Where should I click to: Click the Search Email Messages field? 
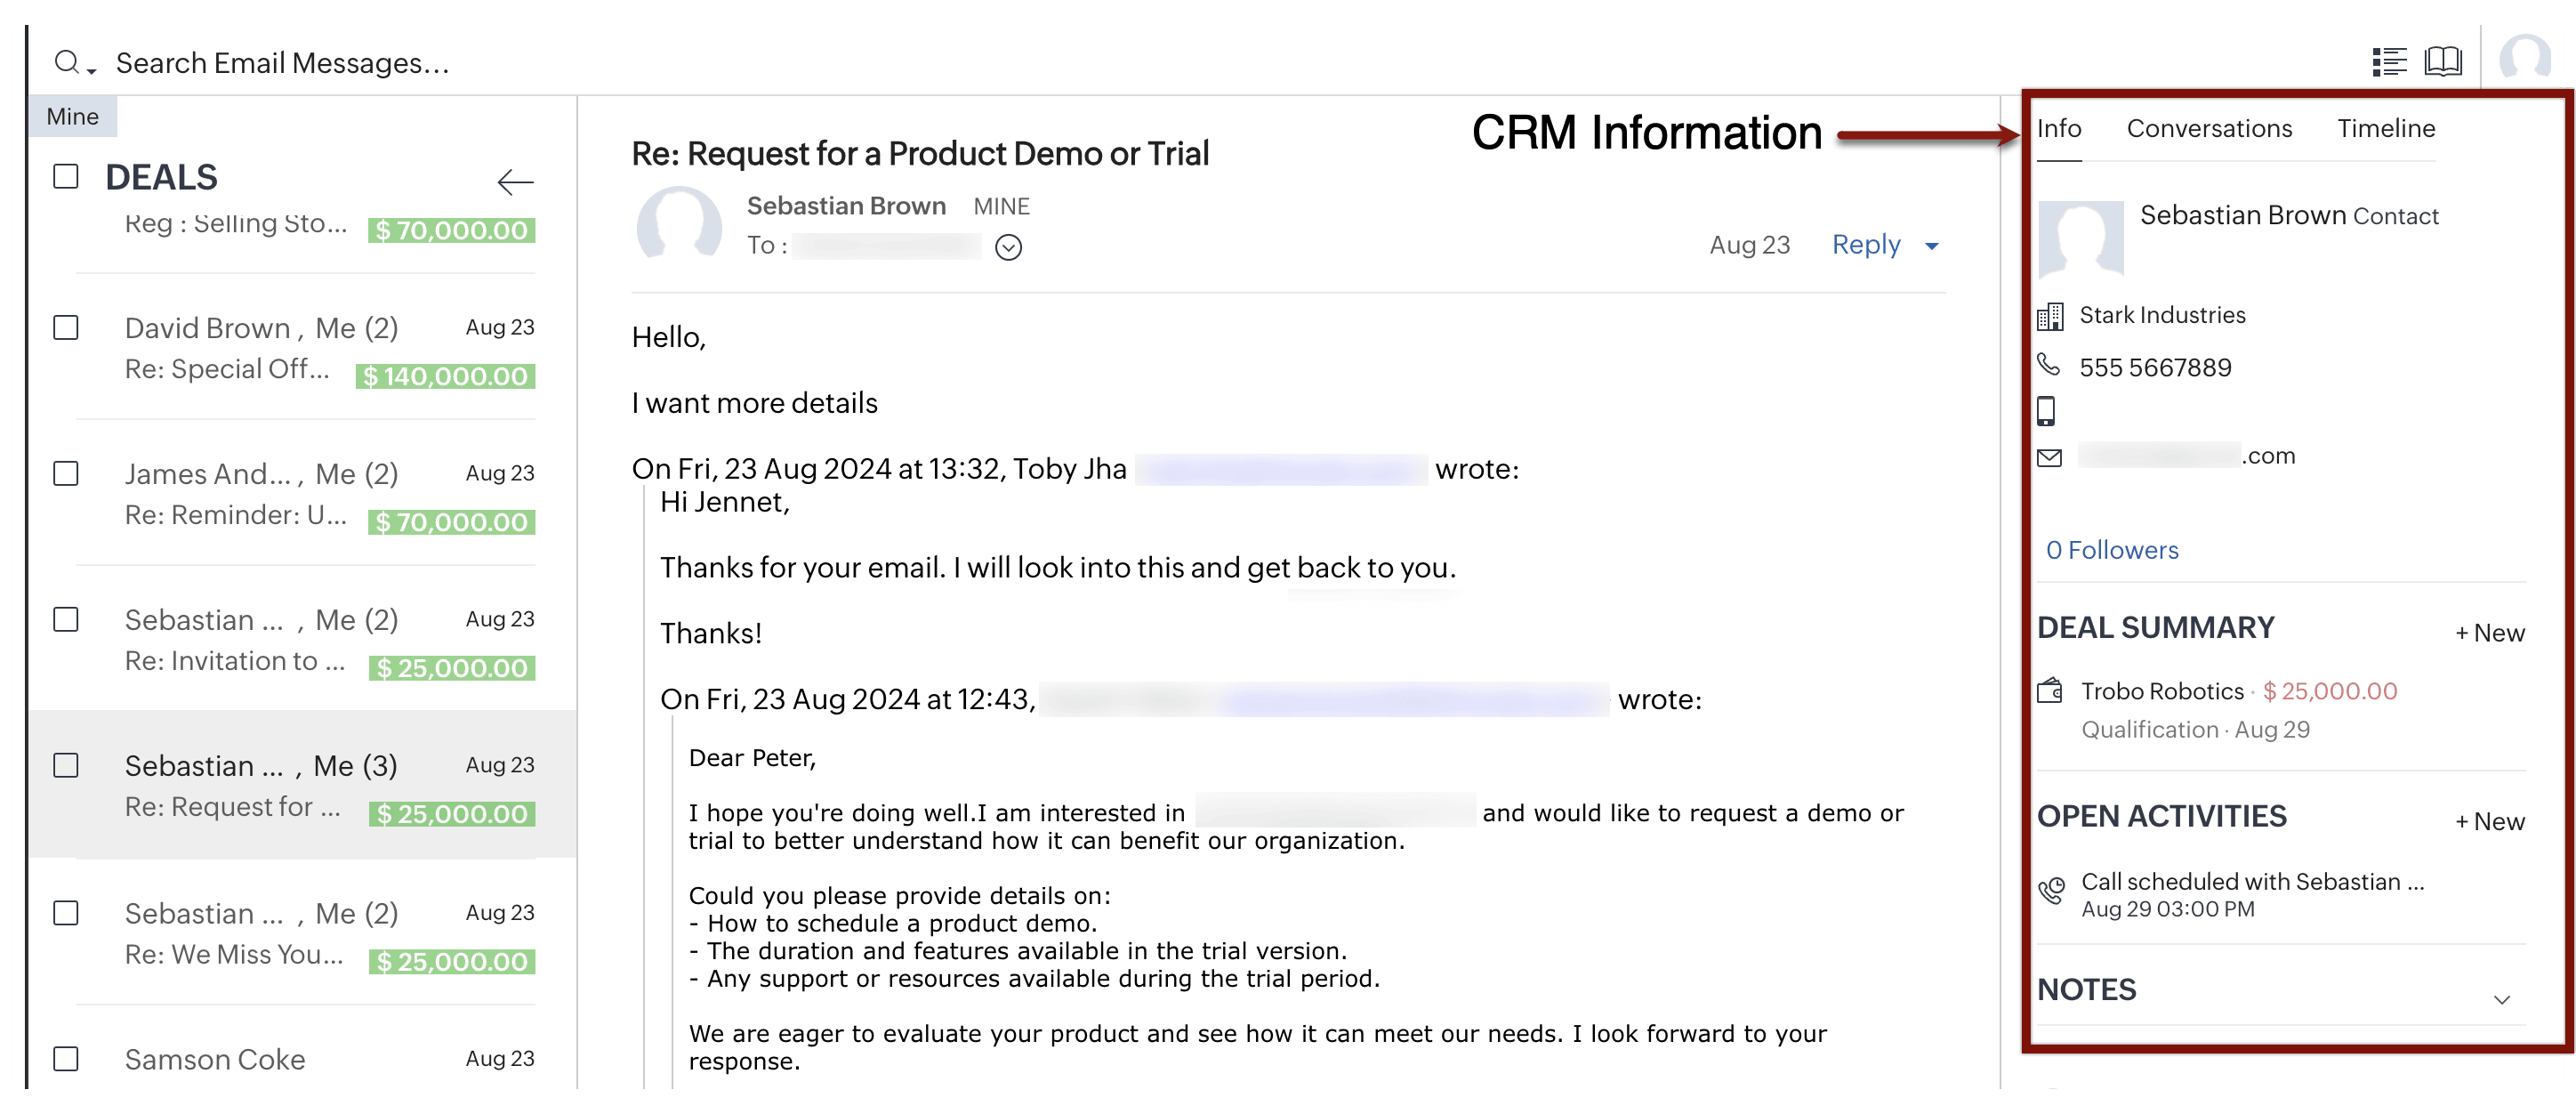pyautogui.click(x=283, y=63)
